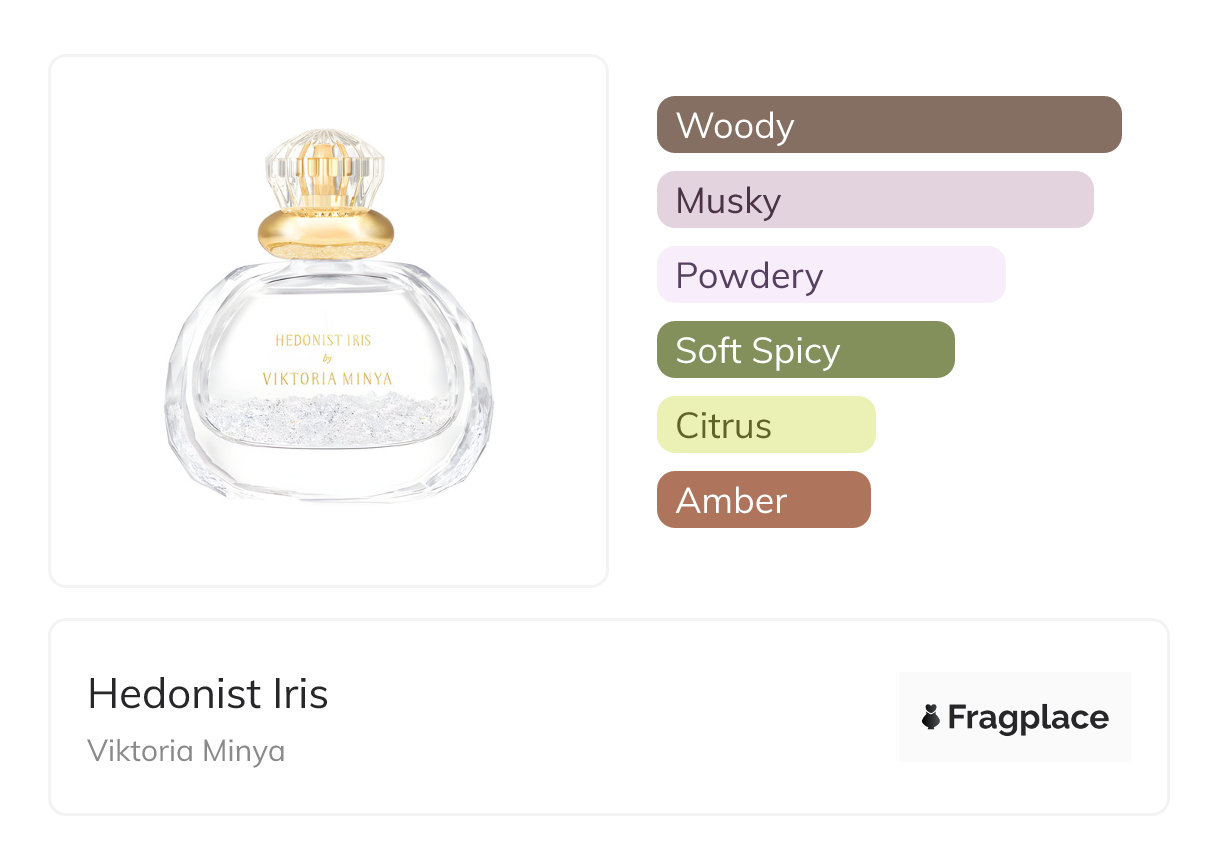Click the clear glass above the bottle label
Image resolution: width=1218 pixels, height=864 pixels.
pyautogui.click(x=326, y=298)
